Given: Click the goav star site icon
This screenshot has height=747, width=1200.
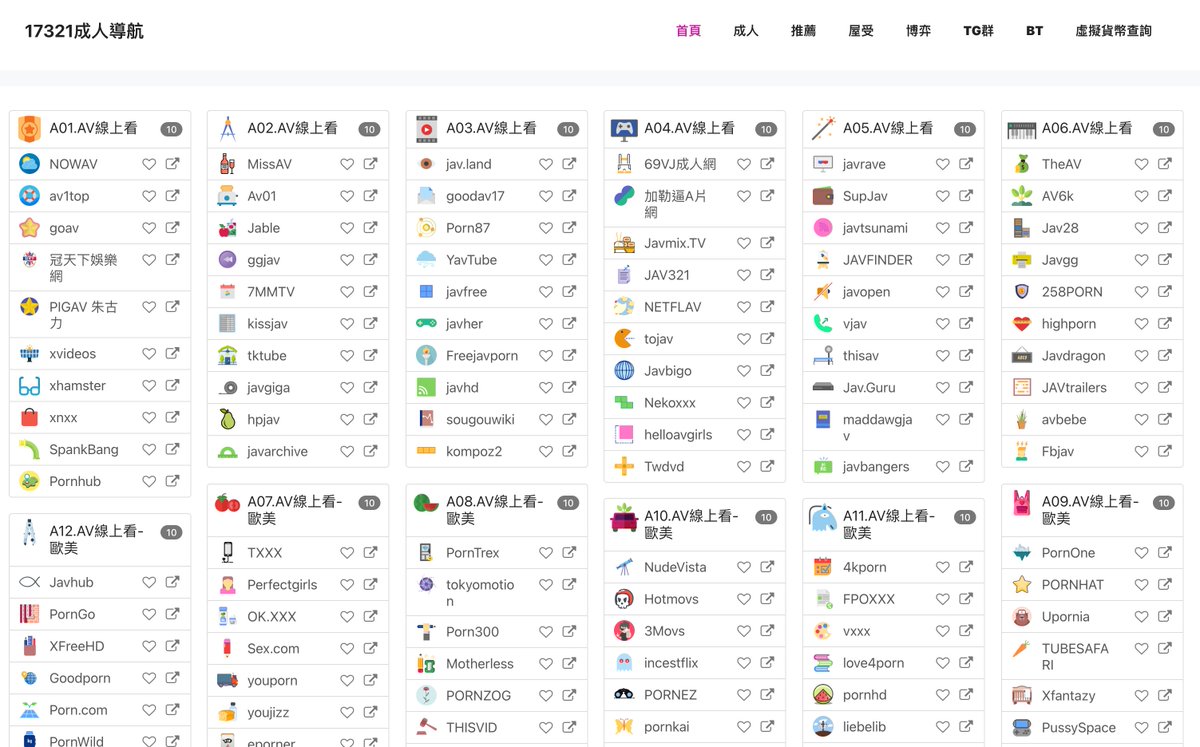Looking at the screenshot, I should coord(29,228).
